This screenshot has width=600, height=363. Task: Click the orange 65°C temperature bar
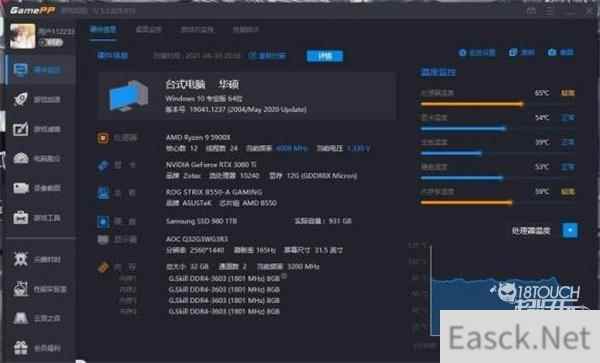[x=472, y=104]
